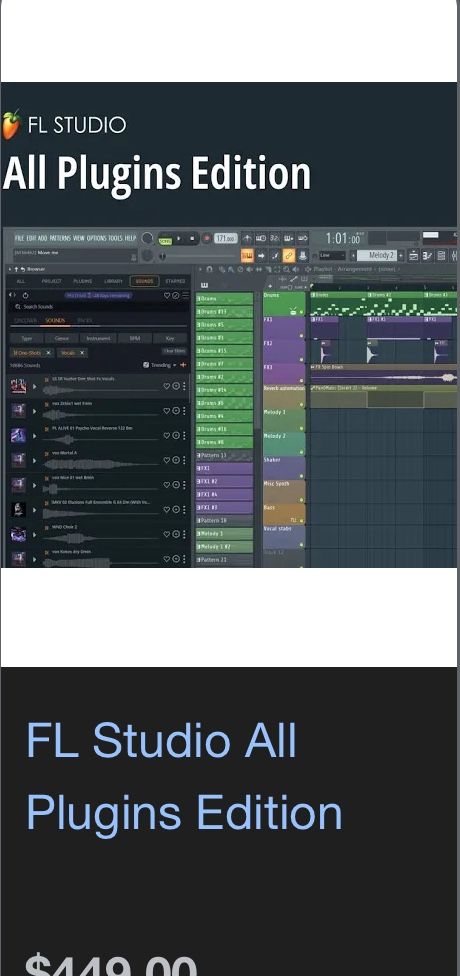This screenshot has height=976, width=460.
Task: Favorite the Psycho Vocal Reverse sound
Action: click(x=167, y=436)
